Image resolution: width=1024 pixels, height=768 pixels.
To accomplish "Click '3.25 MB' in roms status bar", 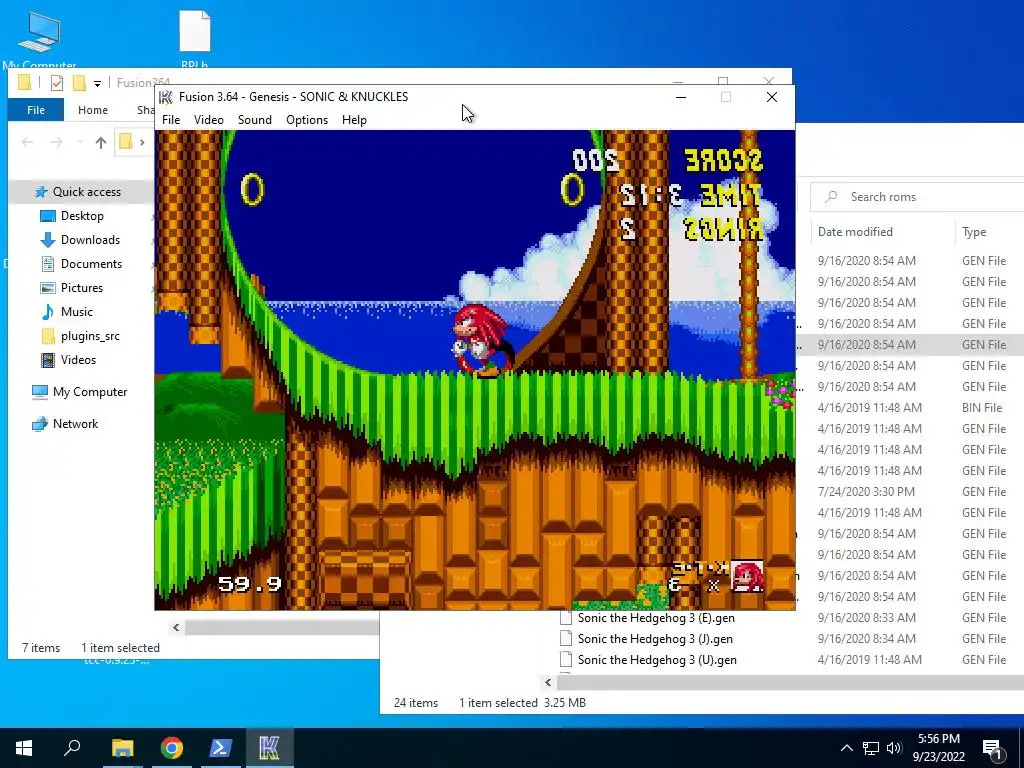I will pos(564,703).
